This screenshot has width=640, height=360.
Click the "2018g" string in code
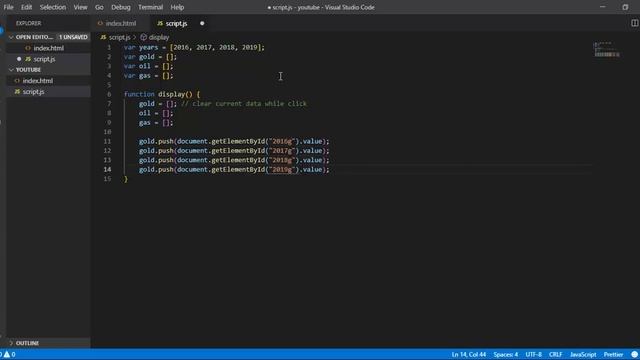pos(282,160)
